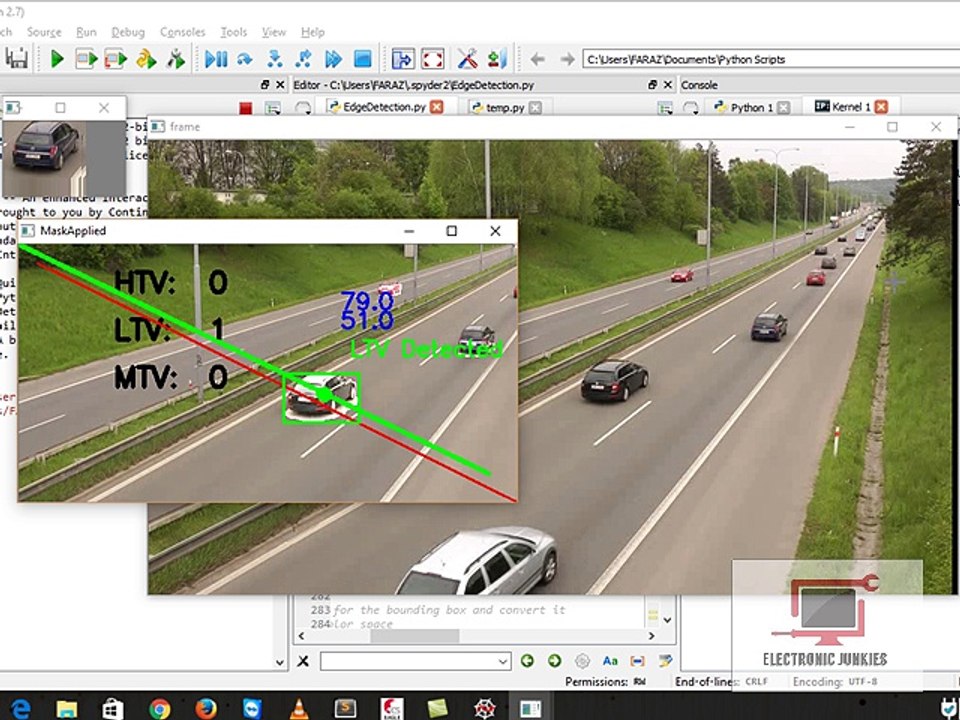Open the Tools menu
Image resolution: width=960 pixels, height=720 pixels.
(x=233, y=32)
